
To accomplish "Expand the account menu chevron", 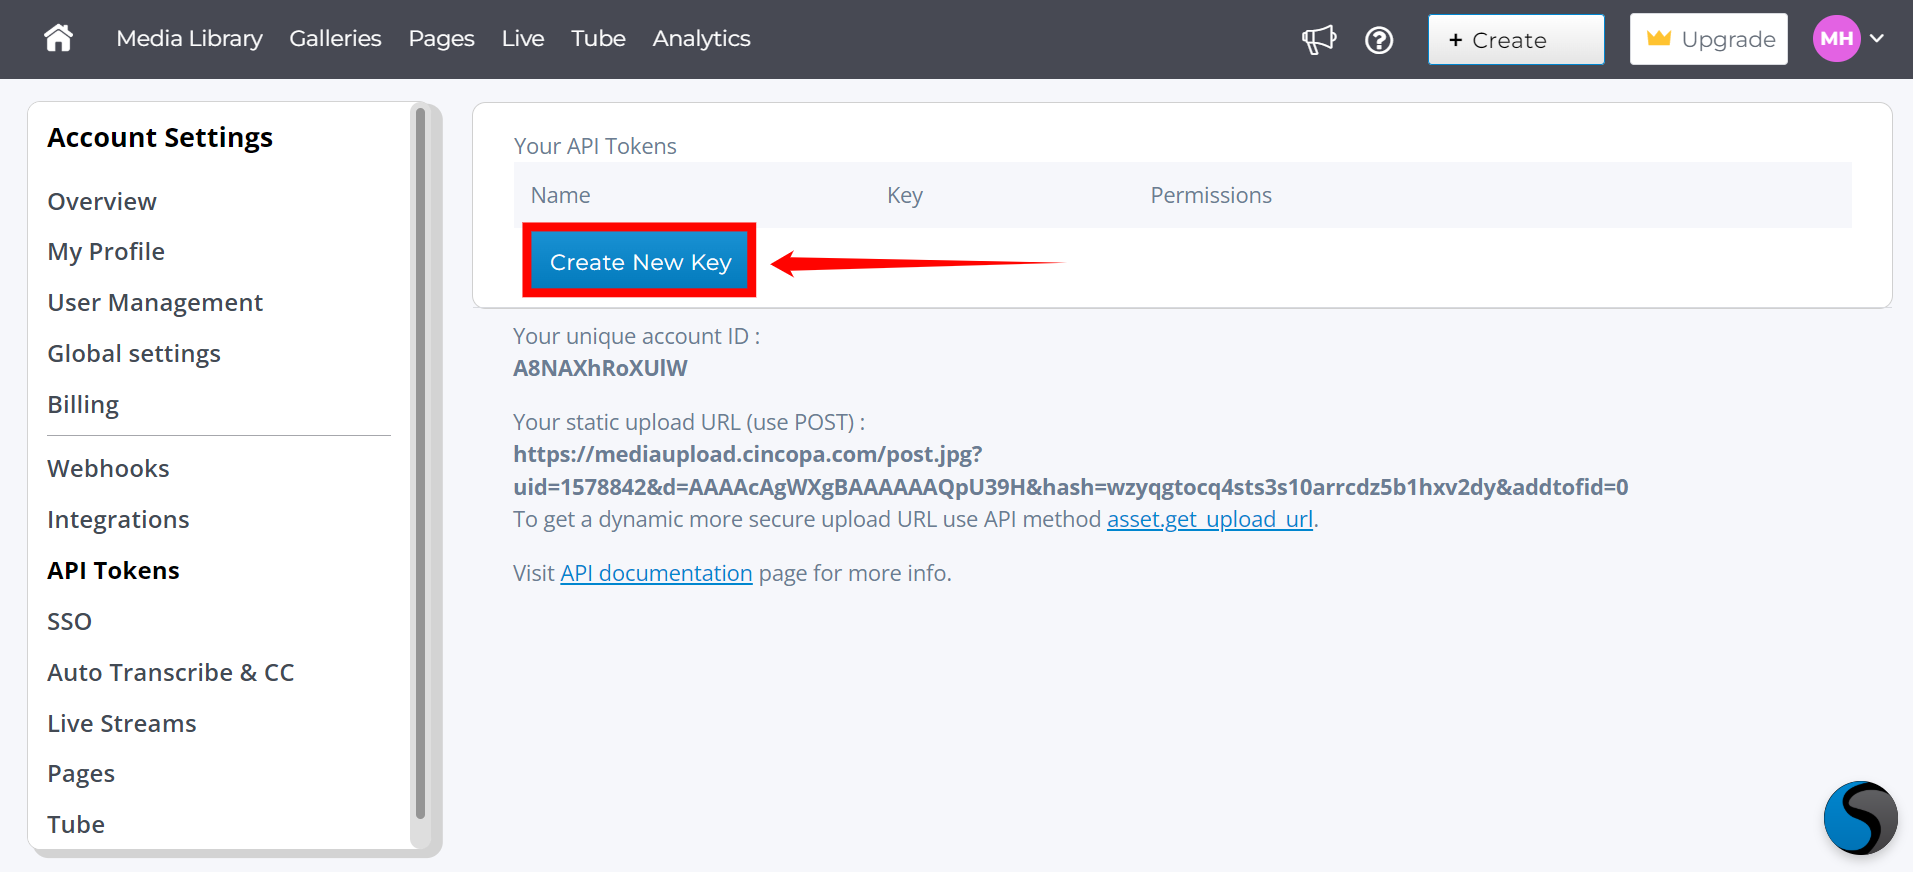I will click(x=1877, y=39).
